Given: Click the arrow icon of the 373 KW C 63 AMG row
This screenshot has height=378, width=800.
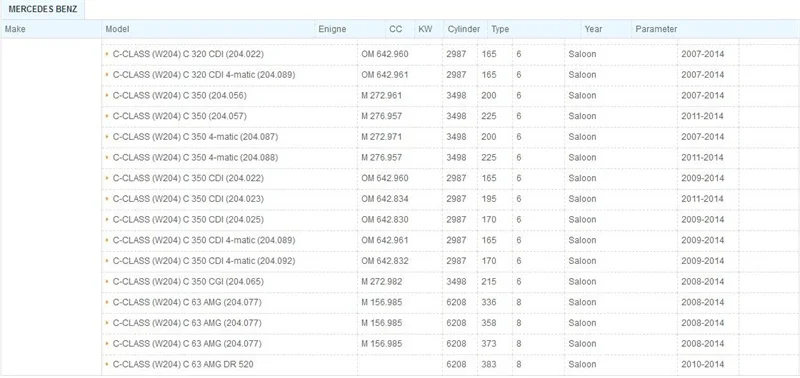Looking at the screenshot, I should click(107, 343).
